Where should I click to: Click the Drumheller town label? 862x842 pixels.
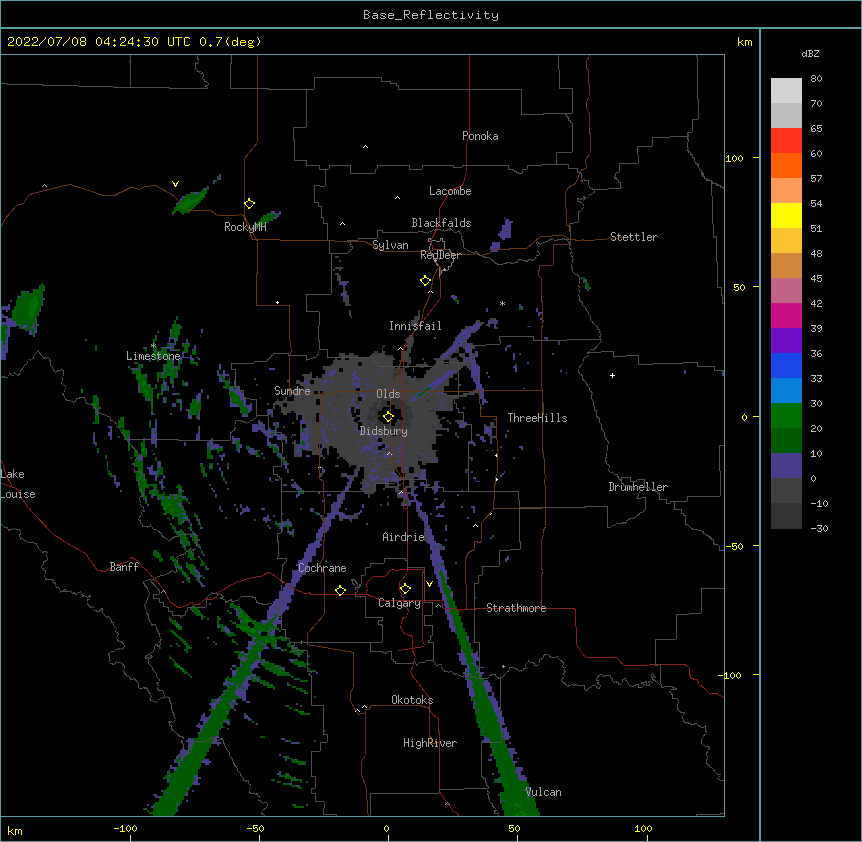[x=638, y=487]
